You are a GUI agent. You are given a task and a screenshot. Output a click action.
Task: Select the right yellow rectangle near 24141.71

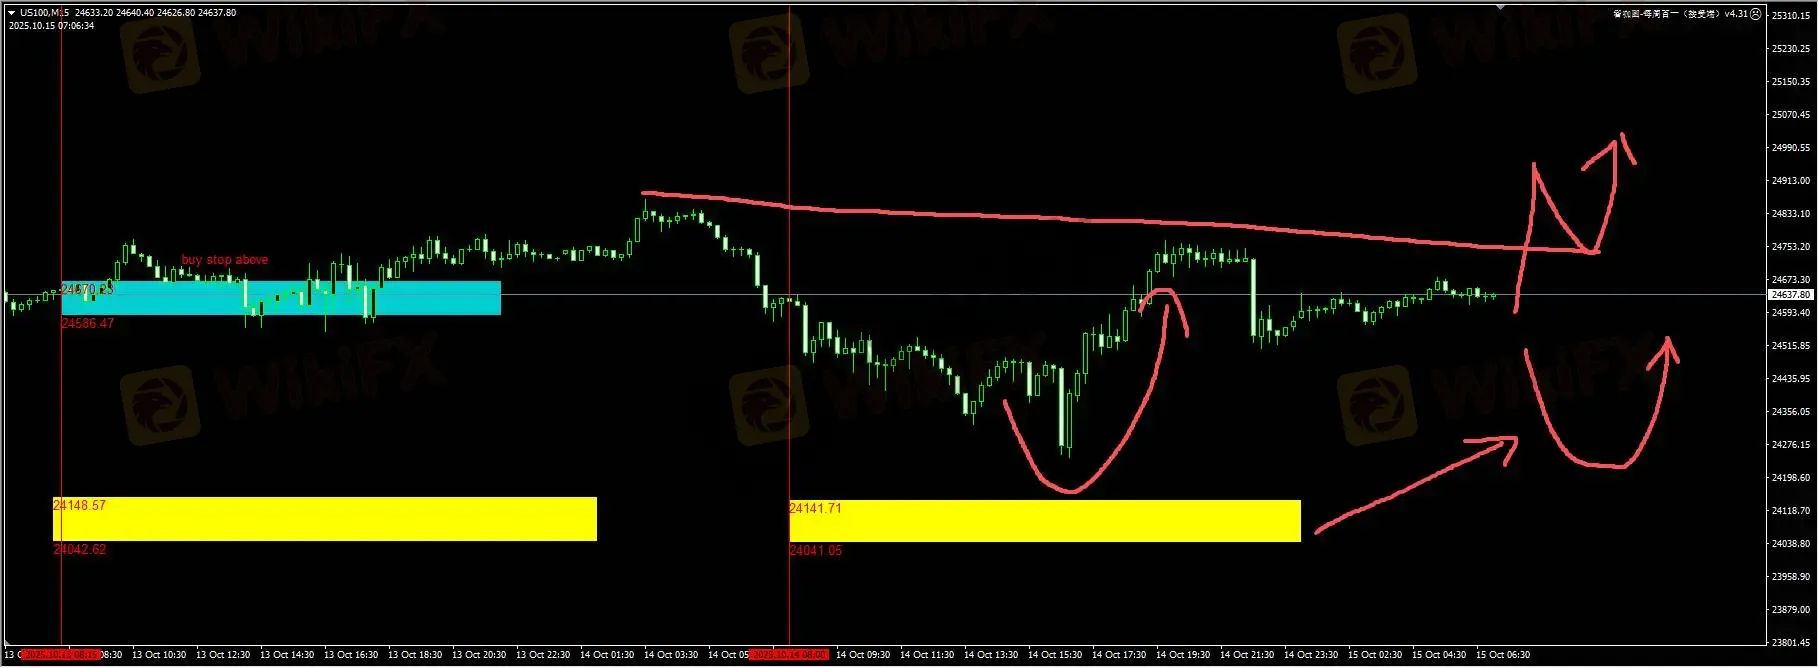click(x=1045, y=521)
